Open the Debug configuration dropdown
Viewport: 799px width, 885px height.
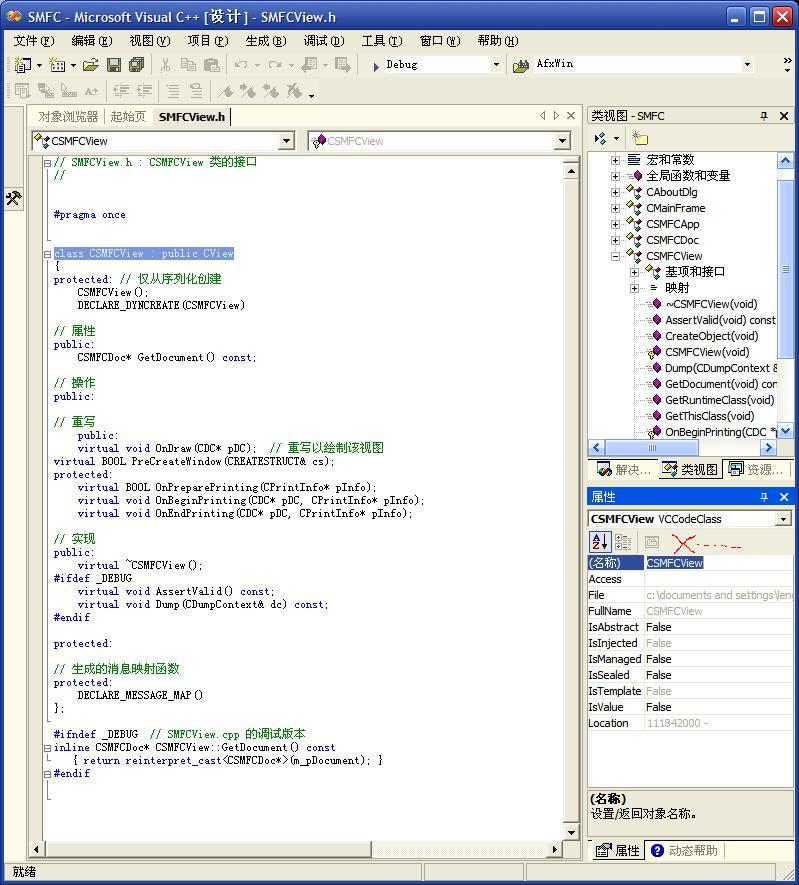point(496,65)
